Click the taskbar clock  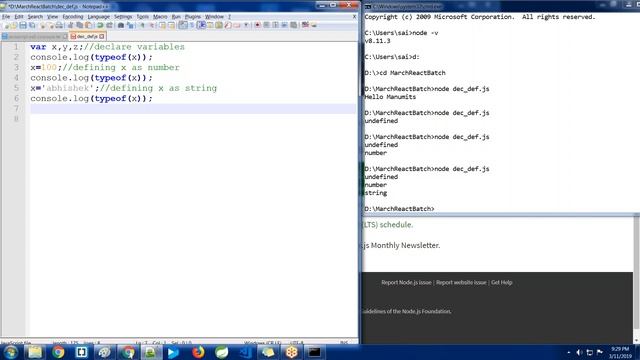[620, 352]
